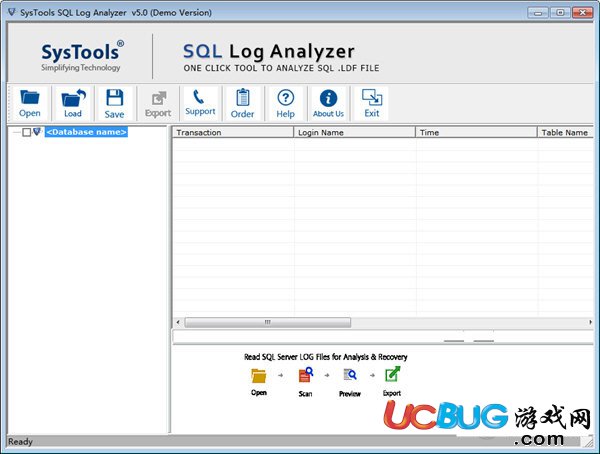
Task: Click the Login Name column header
Action: (354, 132)
